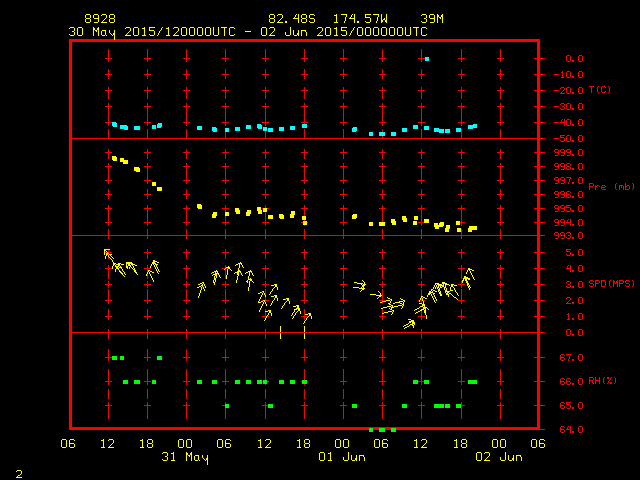Select the 31 May date label

(x=184, y=457)
